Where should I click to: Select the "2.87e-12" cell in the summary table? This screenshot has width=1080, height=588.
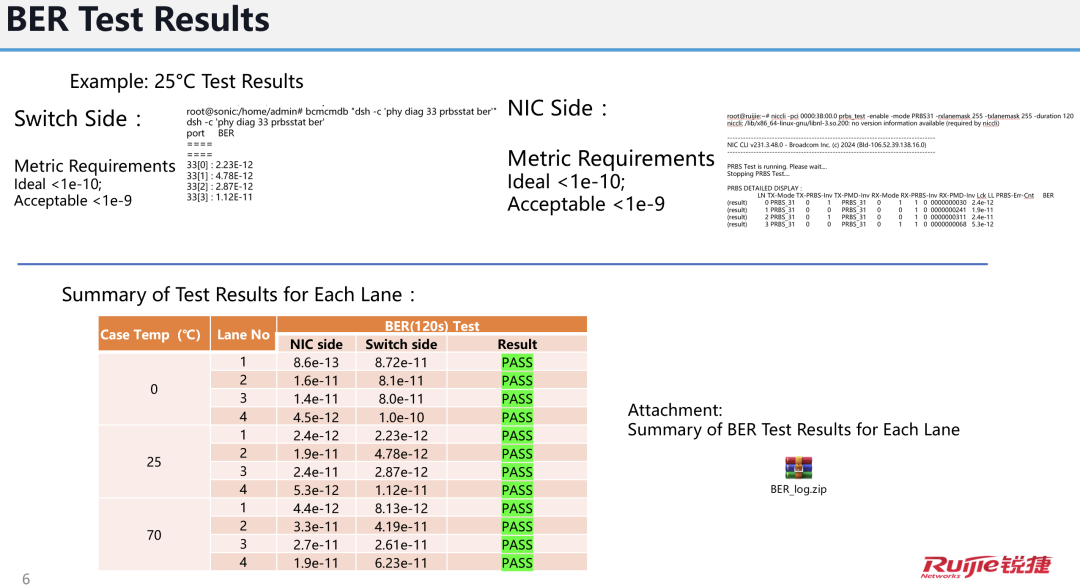pos(402,472)
